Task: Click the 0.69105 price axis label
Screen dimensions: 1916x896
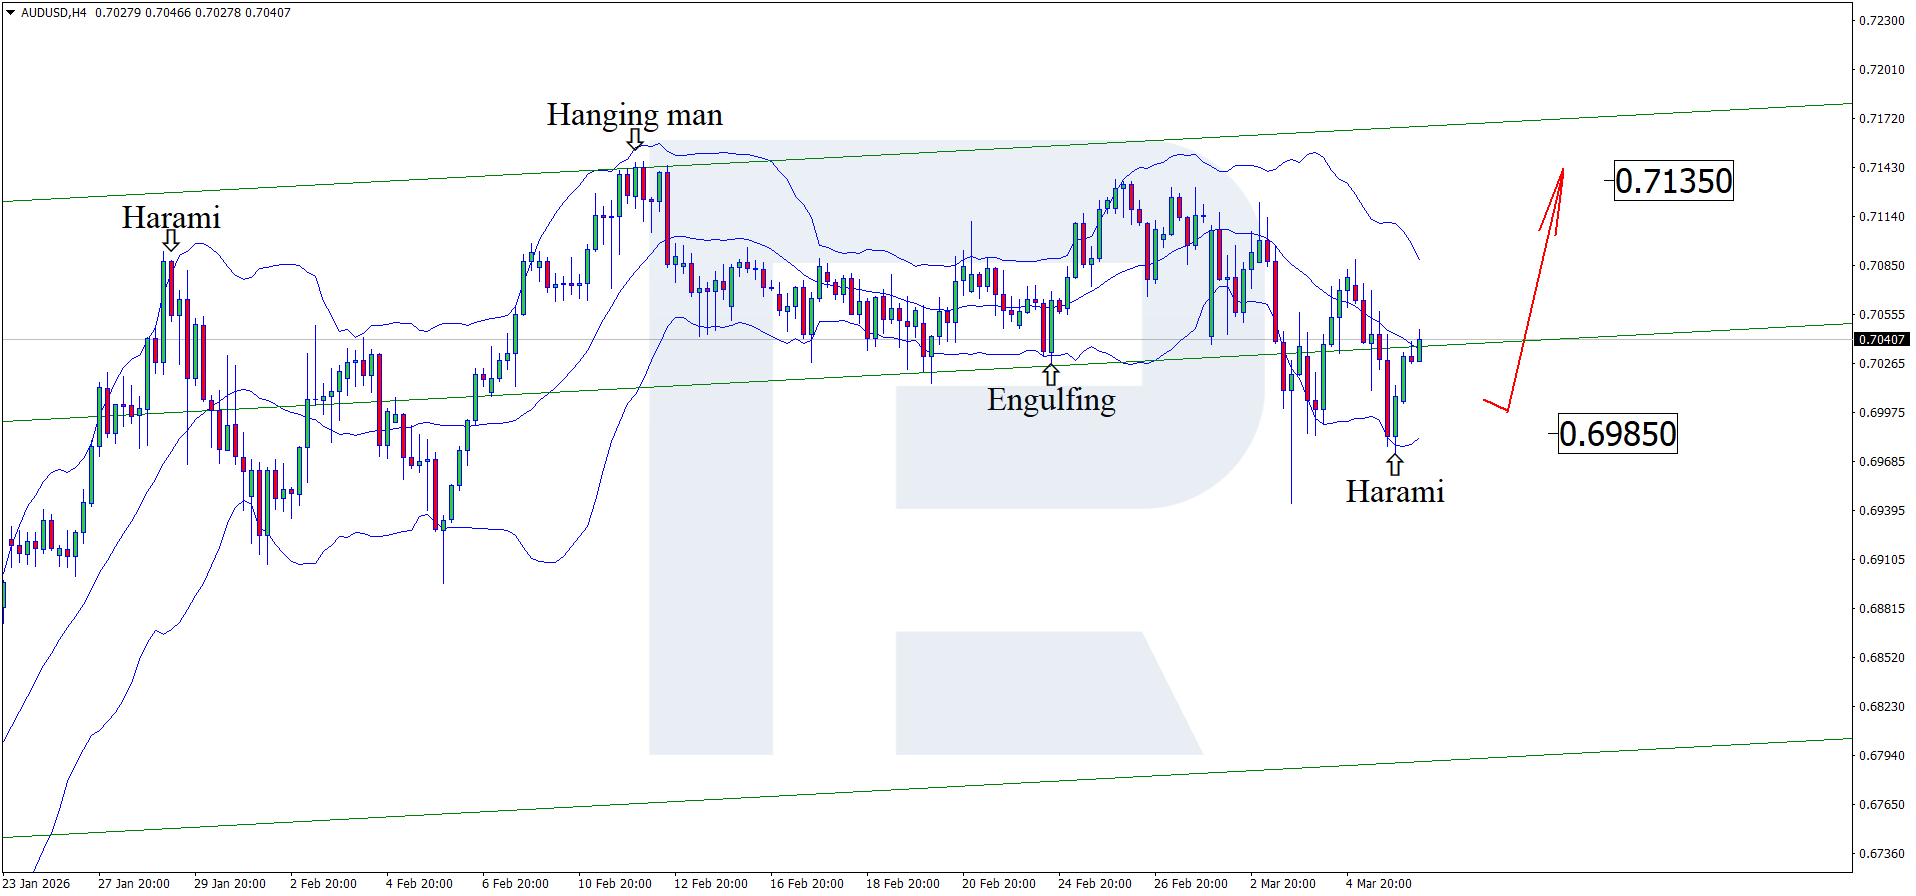Action: [1881, 560]
